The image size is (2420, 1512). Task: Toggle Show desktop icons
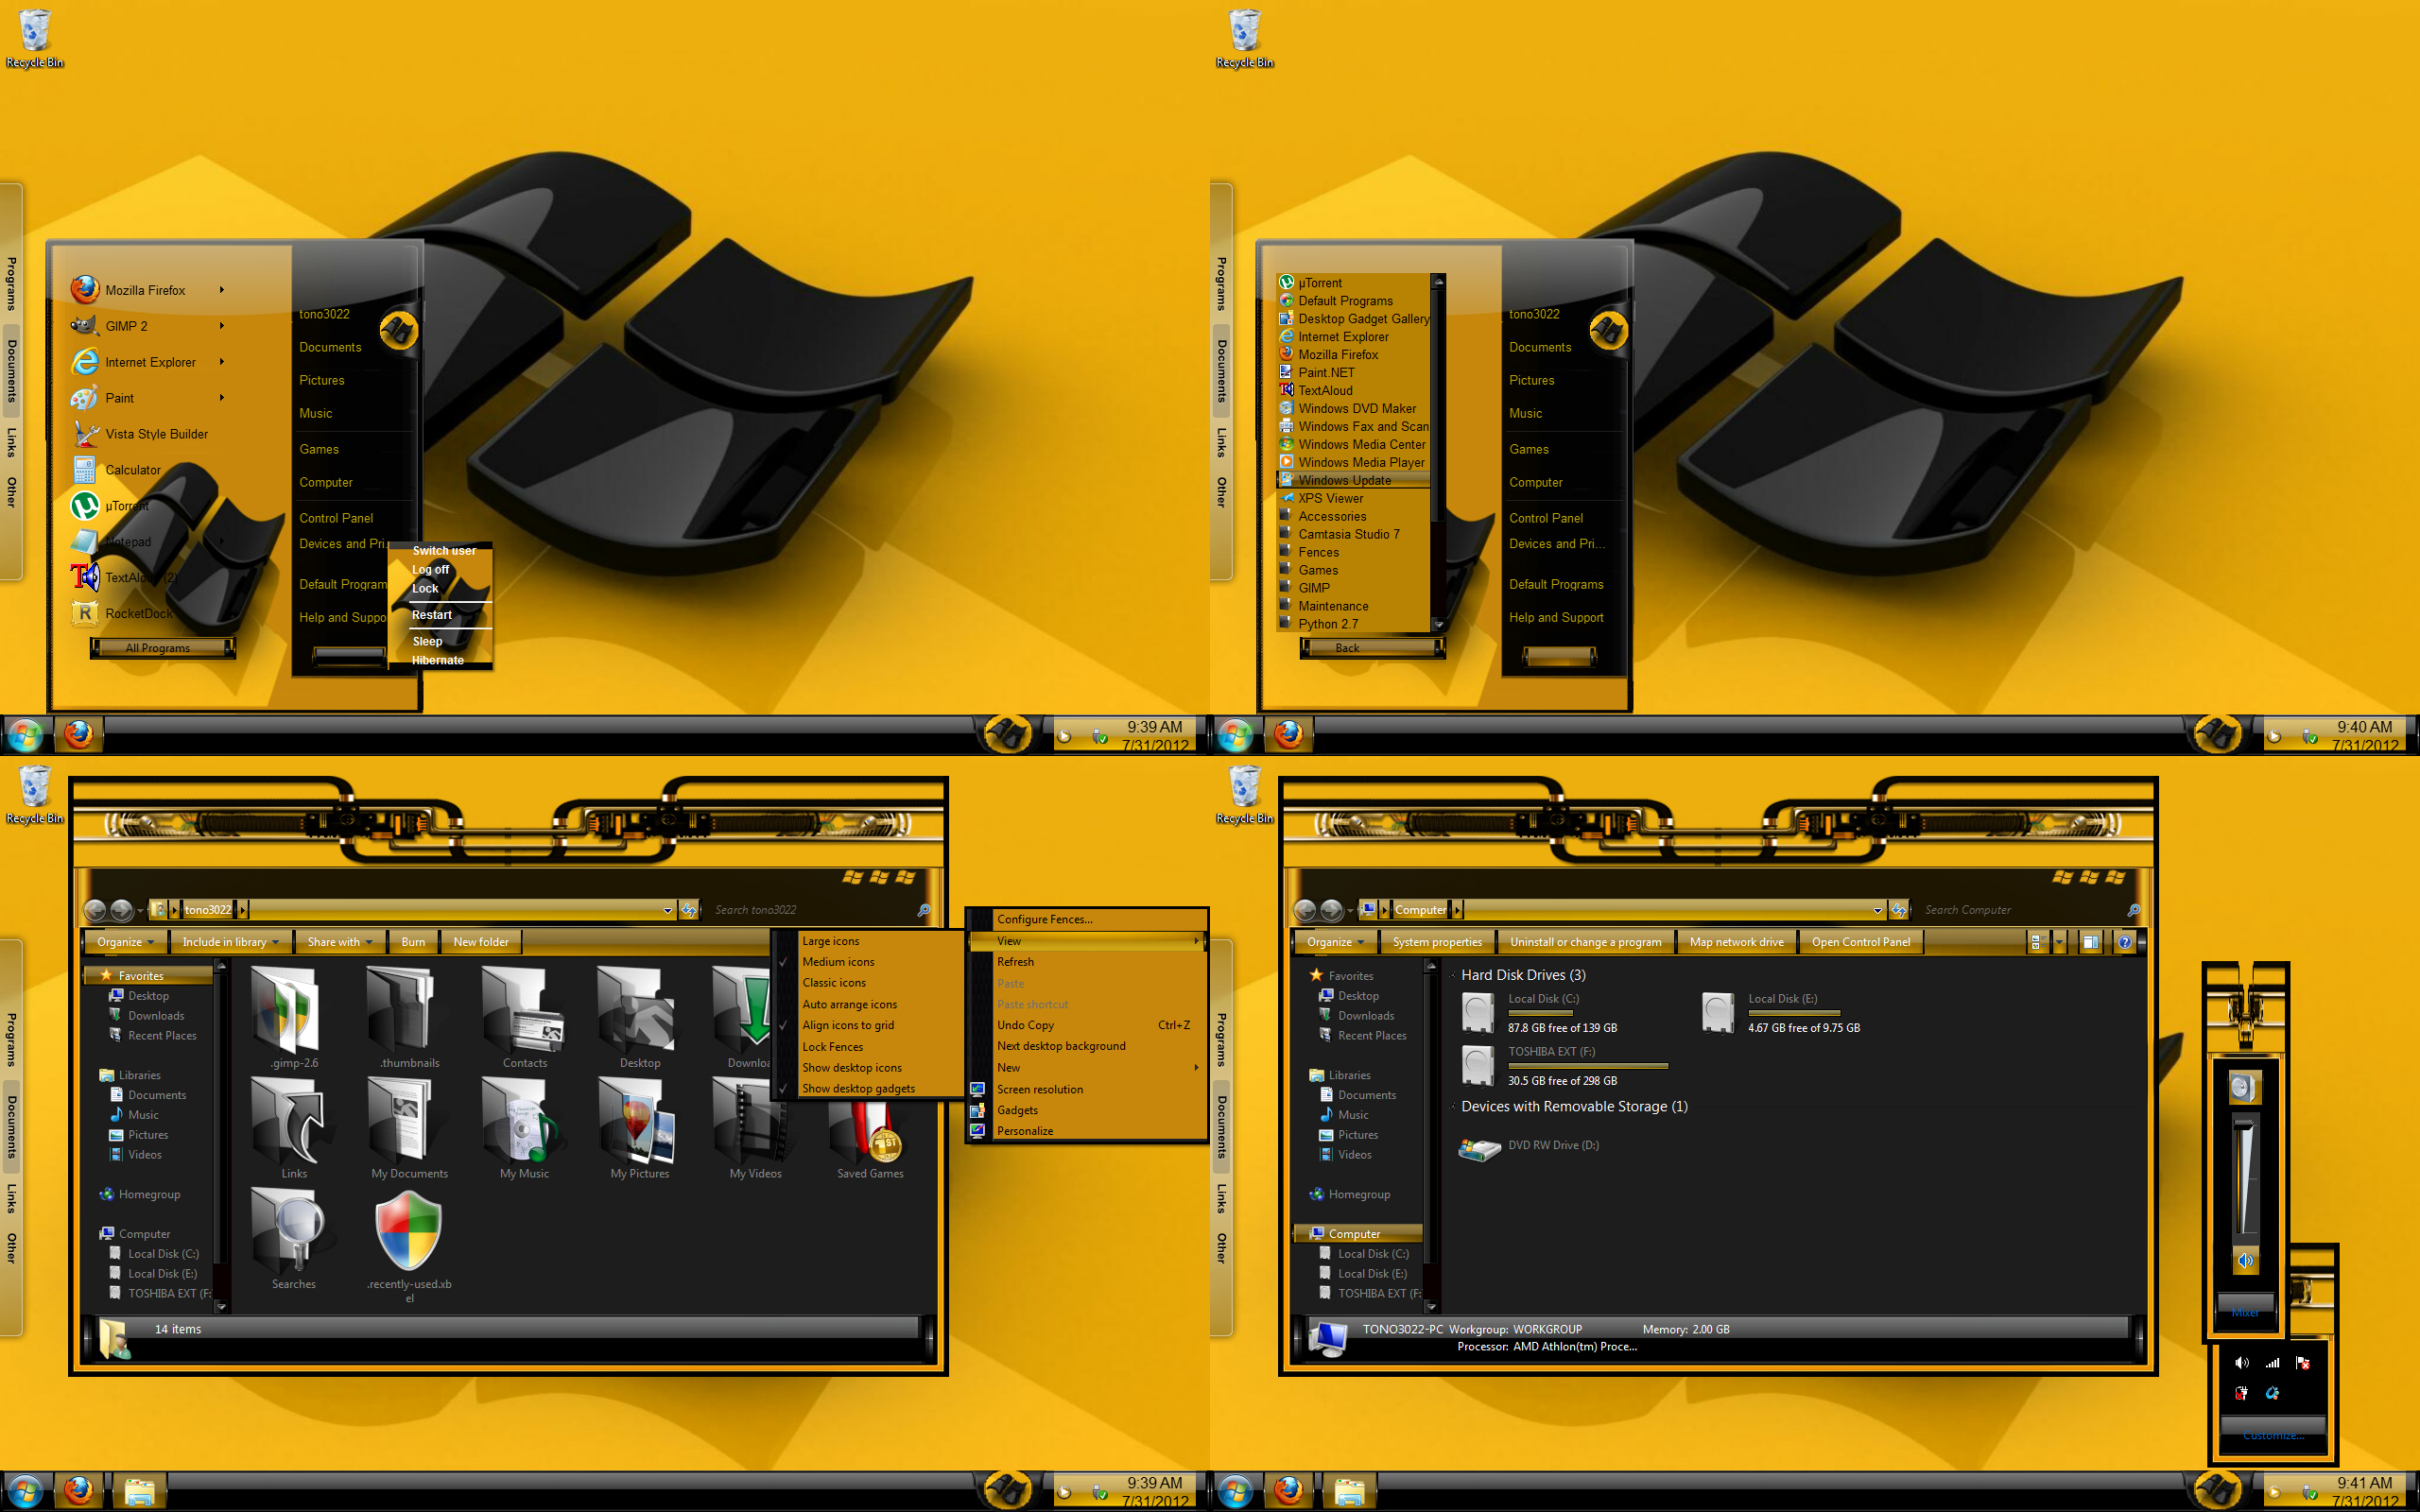851,1068
